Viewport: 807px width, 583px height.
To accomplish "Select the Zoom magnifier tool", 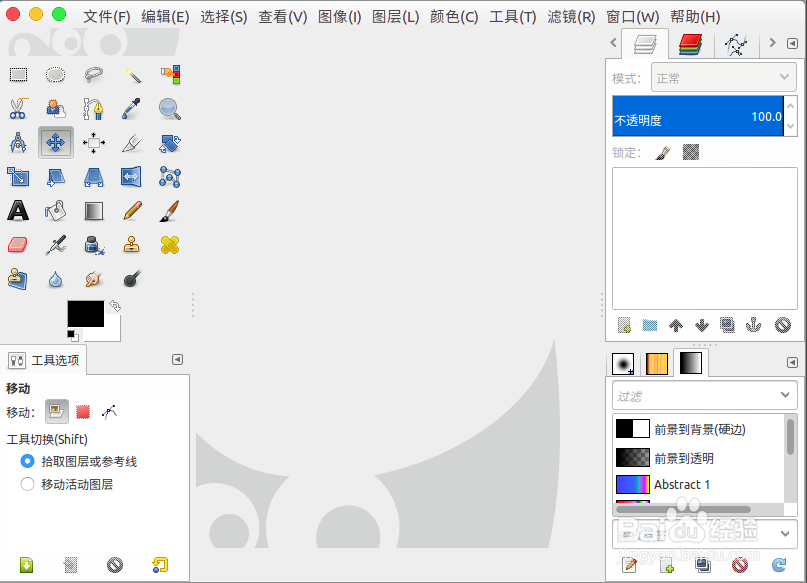I will point(170,109).
